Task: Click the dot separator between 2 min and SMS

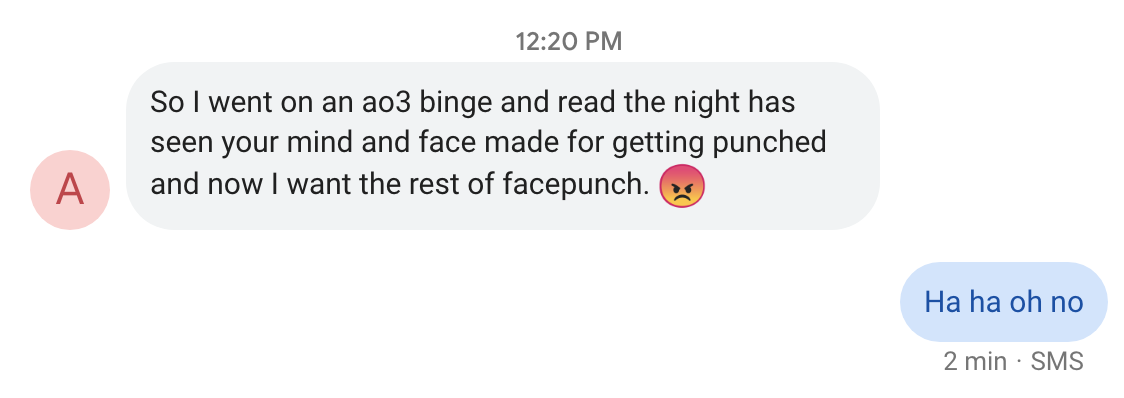Action: tap(1019, 362)
